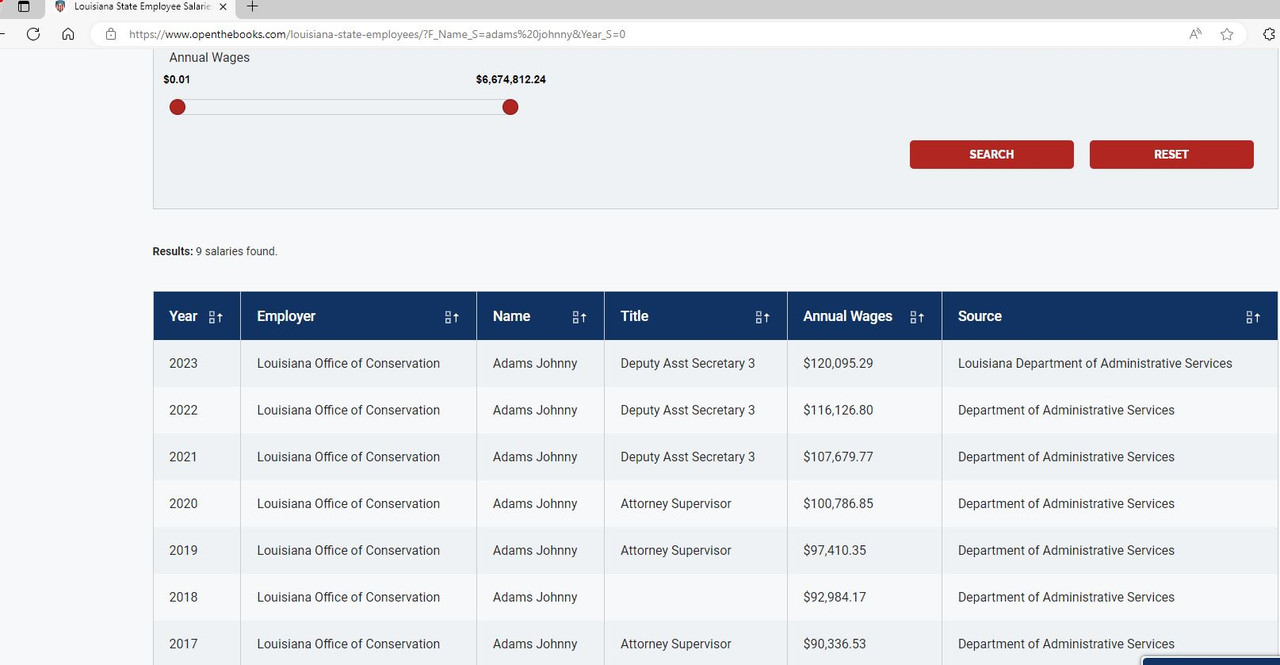The height and width of the screenshot is (665, 1280).
Task: Open read aloud icon in address bar
Action: (x=1195, y=34)
